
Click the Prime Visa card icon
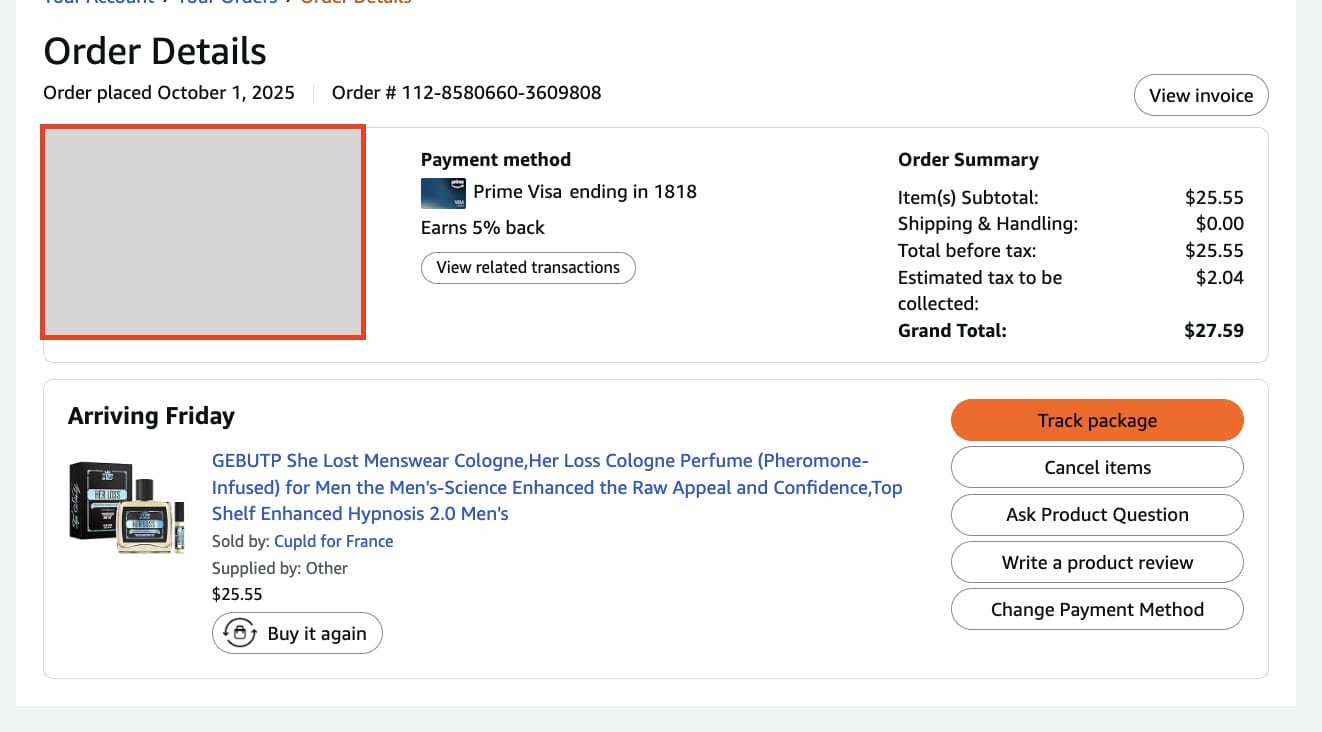coord(444,192)
